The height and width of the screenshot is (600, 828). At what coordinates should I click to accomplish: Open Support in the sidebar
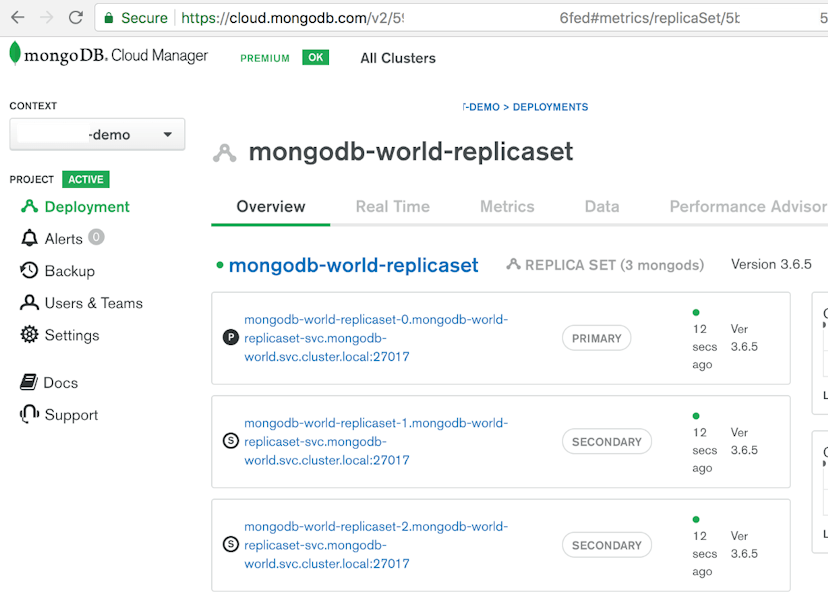click(71, 415)
